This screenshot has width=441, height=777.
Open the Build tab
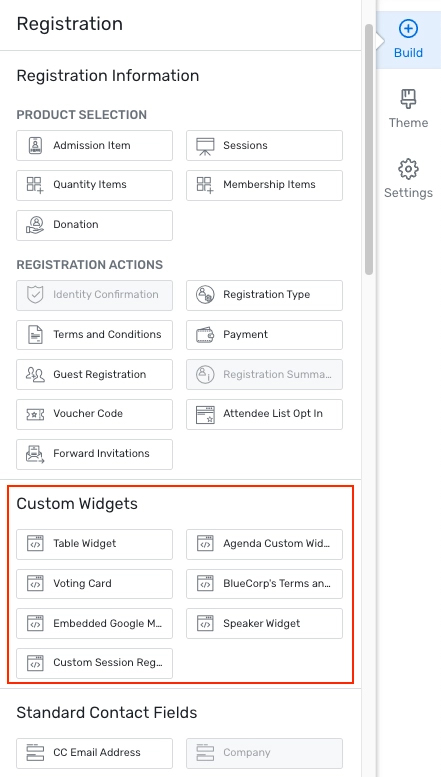click(408, 40)
